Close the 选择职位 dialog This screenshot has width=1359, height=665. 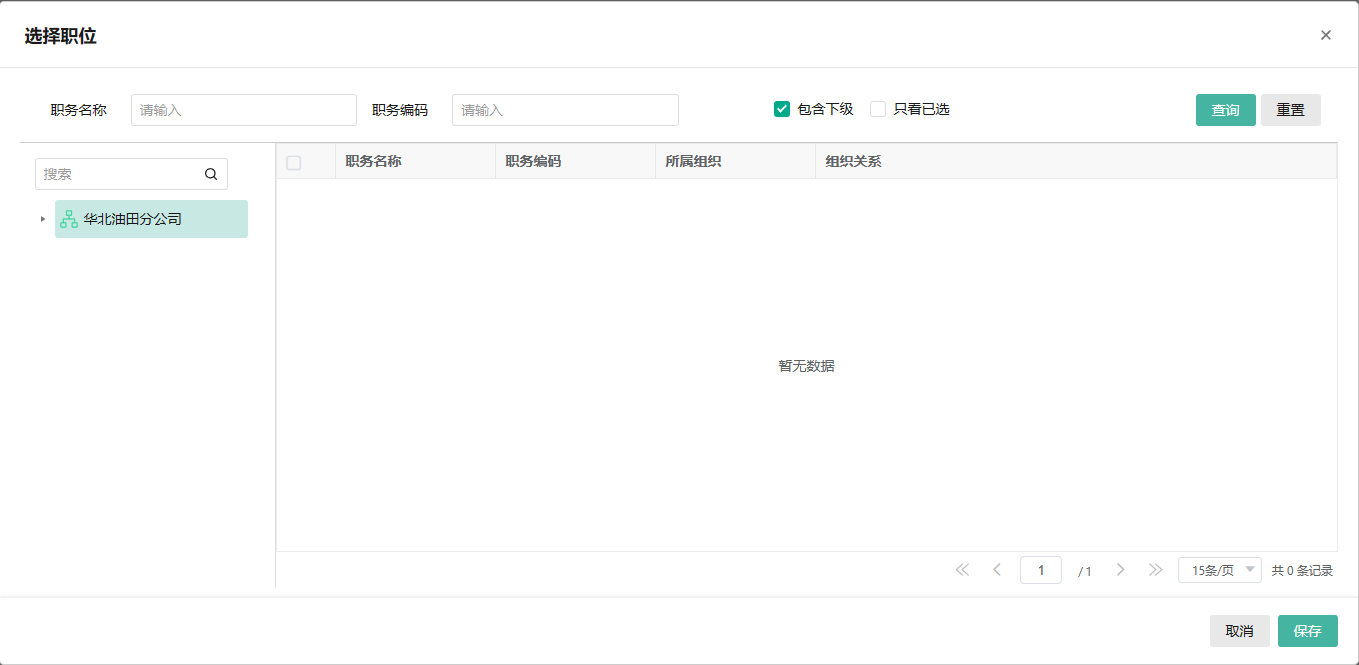coord(1326,34)
